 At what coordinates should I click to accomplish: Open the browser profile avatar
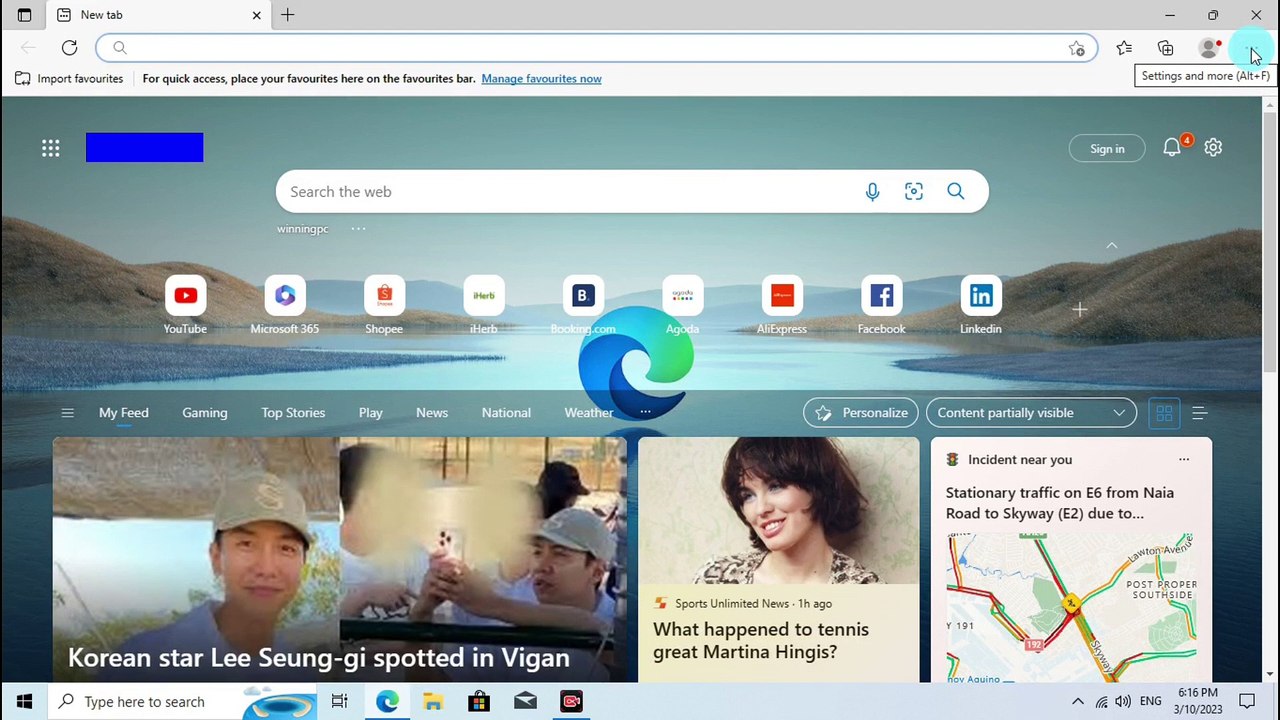pos(1209,48)
